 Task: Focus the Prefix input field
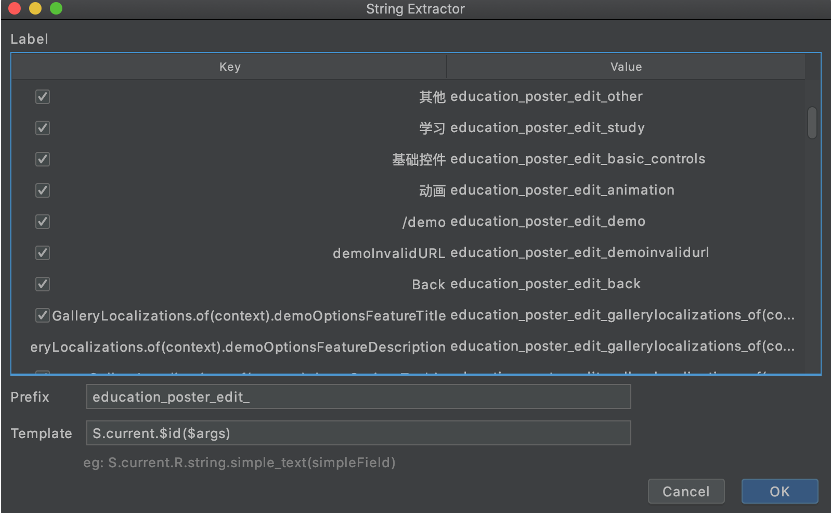tap(358, 397)
